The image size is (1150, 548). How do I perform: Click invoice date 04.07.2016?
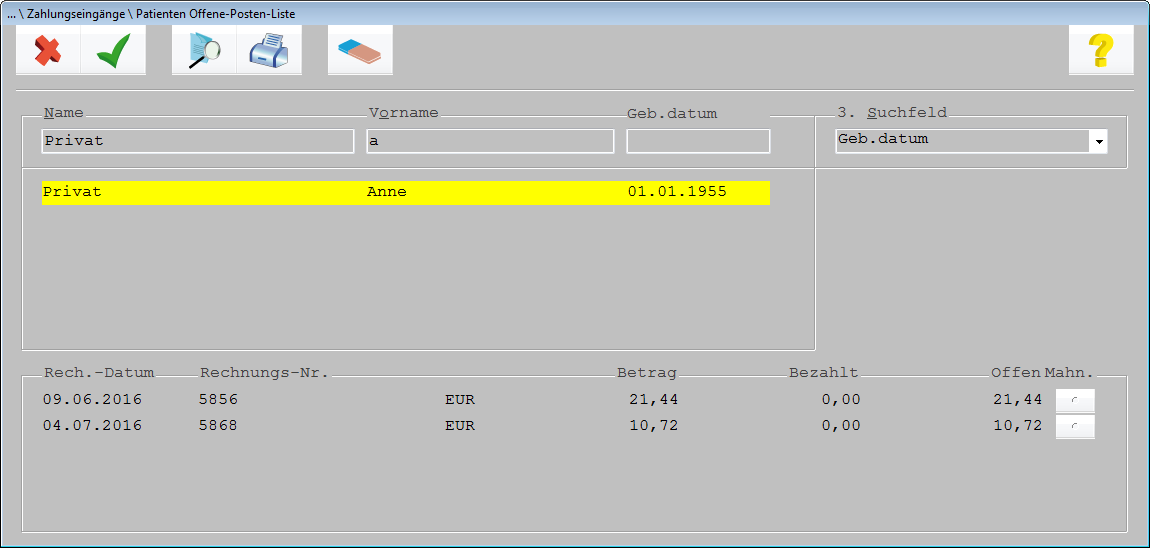click(92, 425)
